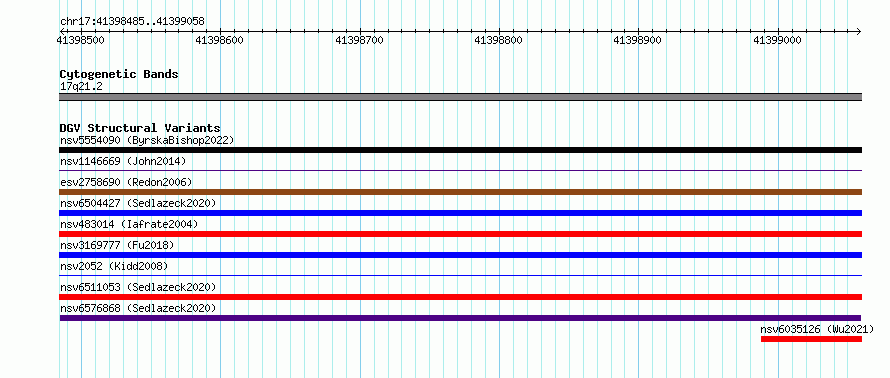Click the thin purple nsv1146669 variant line
Image resolution: width=890 pixels, height=378 pixels.
tap(460, 170)
